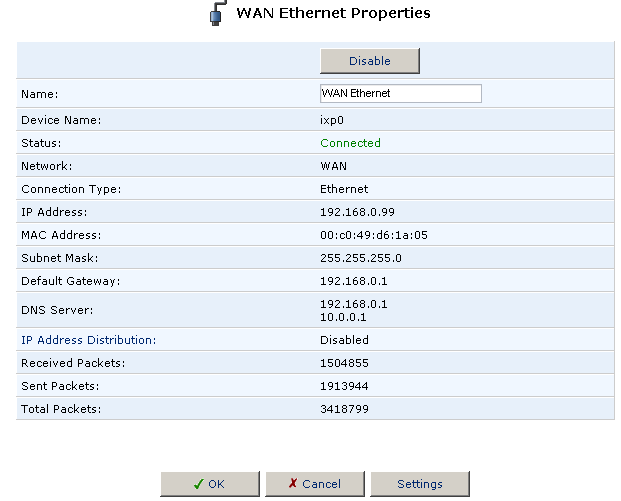Click the green checkmark icon on OK

click(x=199, y=484)
